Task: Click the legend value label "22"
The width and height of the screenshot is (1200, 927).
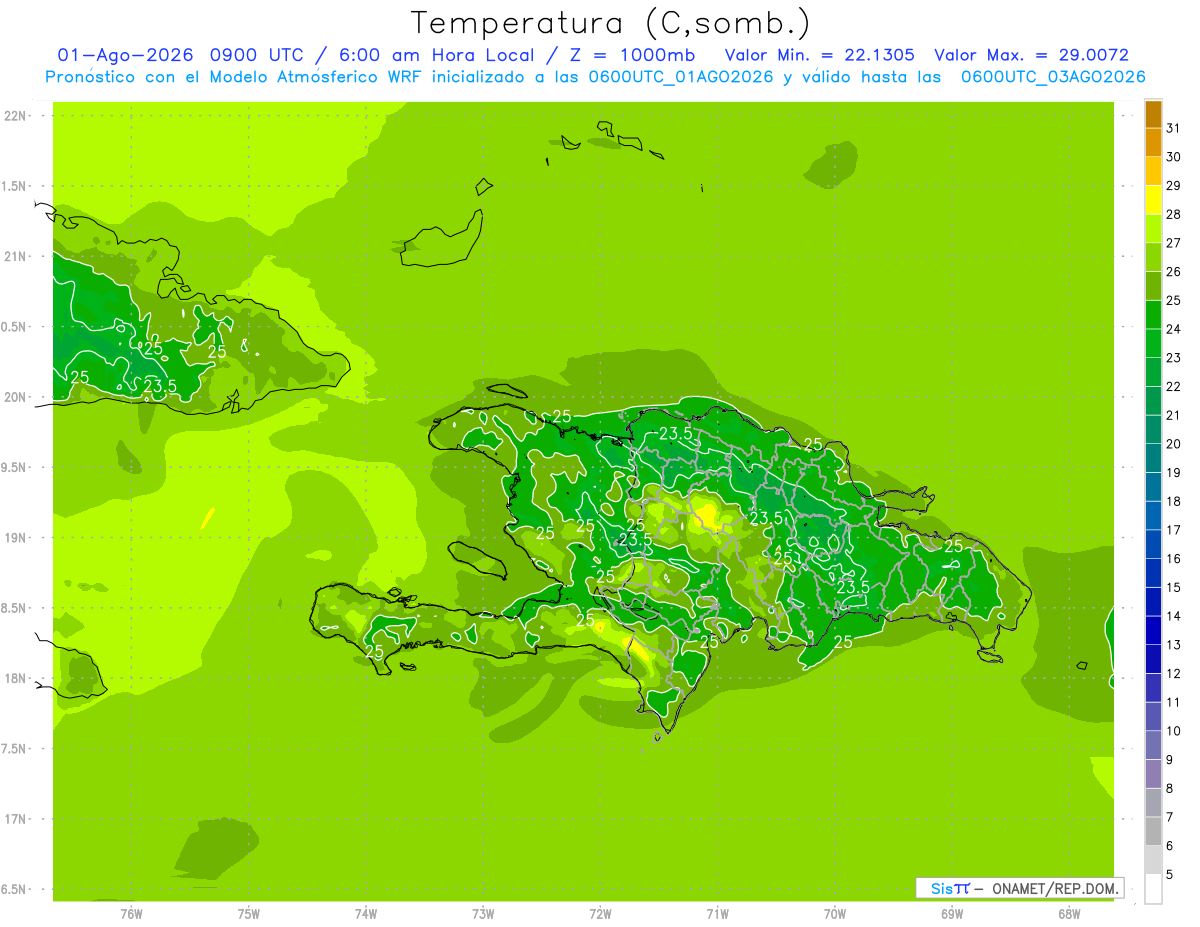Action: point(1174,386)
